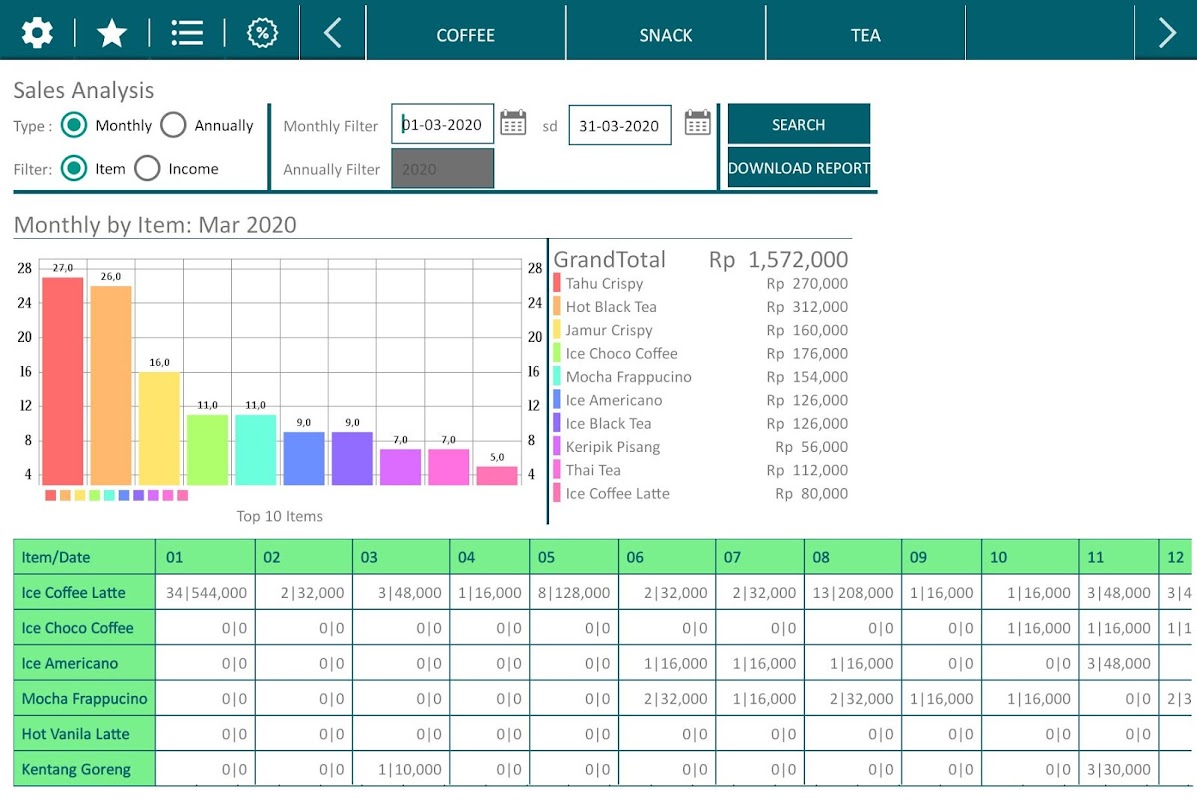Click the start date field 01-03-2020
The image size is (1197, 800).
coord(442,125)
